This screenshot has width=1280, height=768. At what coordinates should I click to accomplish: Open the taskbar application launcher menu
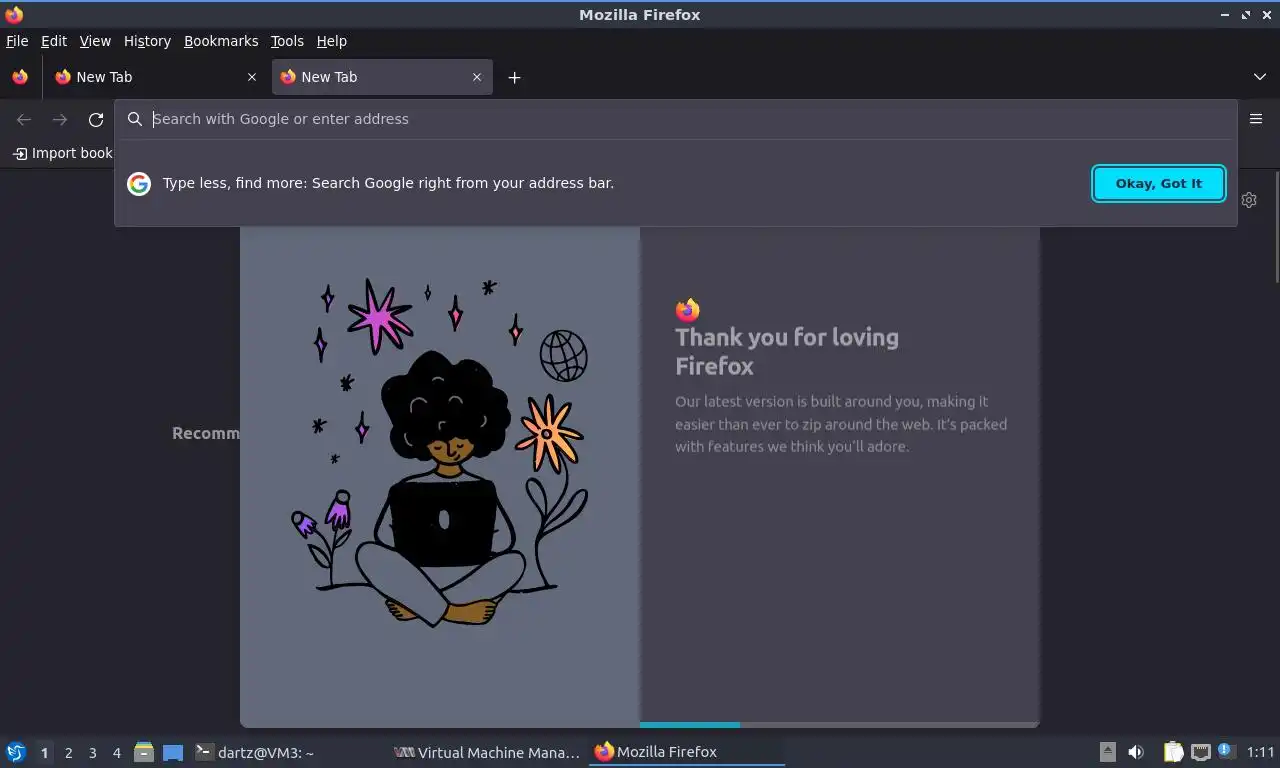[16, 752]
